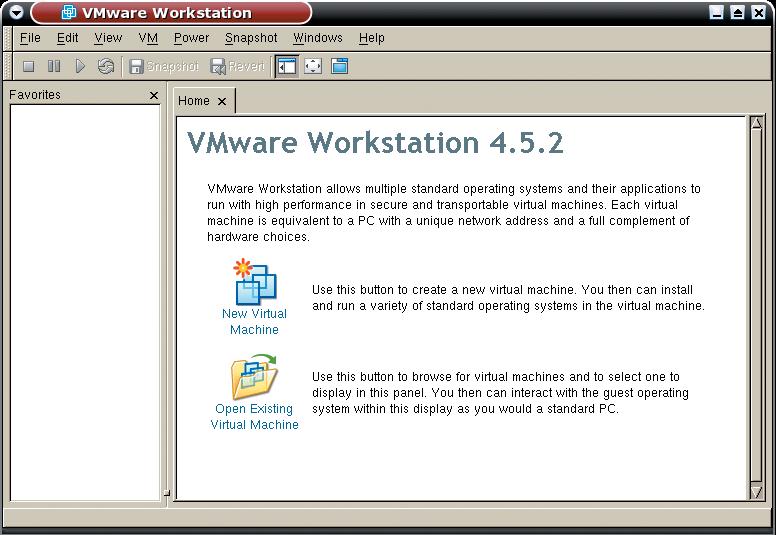Viewport: 776px width, 535px height.
Task: Click the Quick Switch mode toolbar icon
Action: tap(340, 66)
